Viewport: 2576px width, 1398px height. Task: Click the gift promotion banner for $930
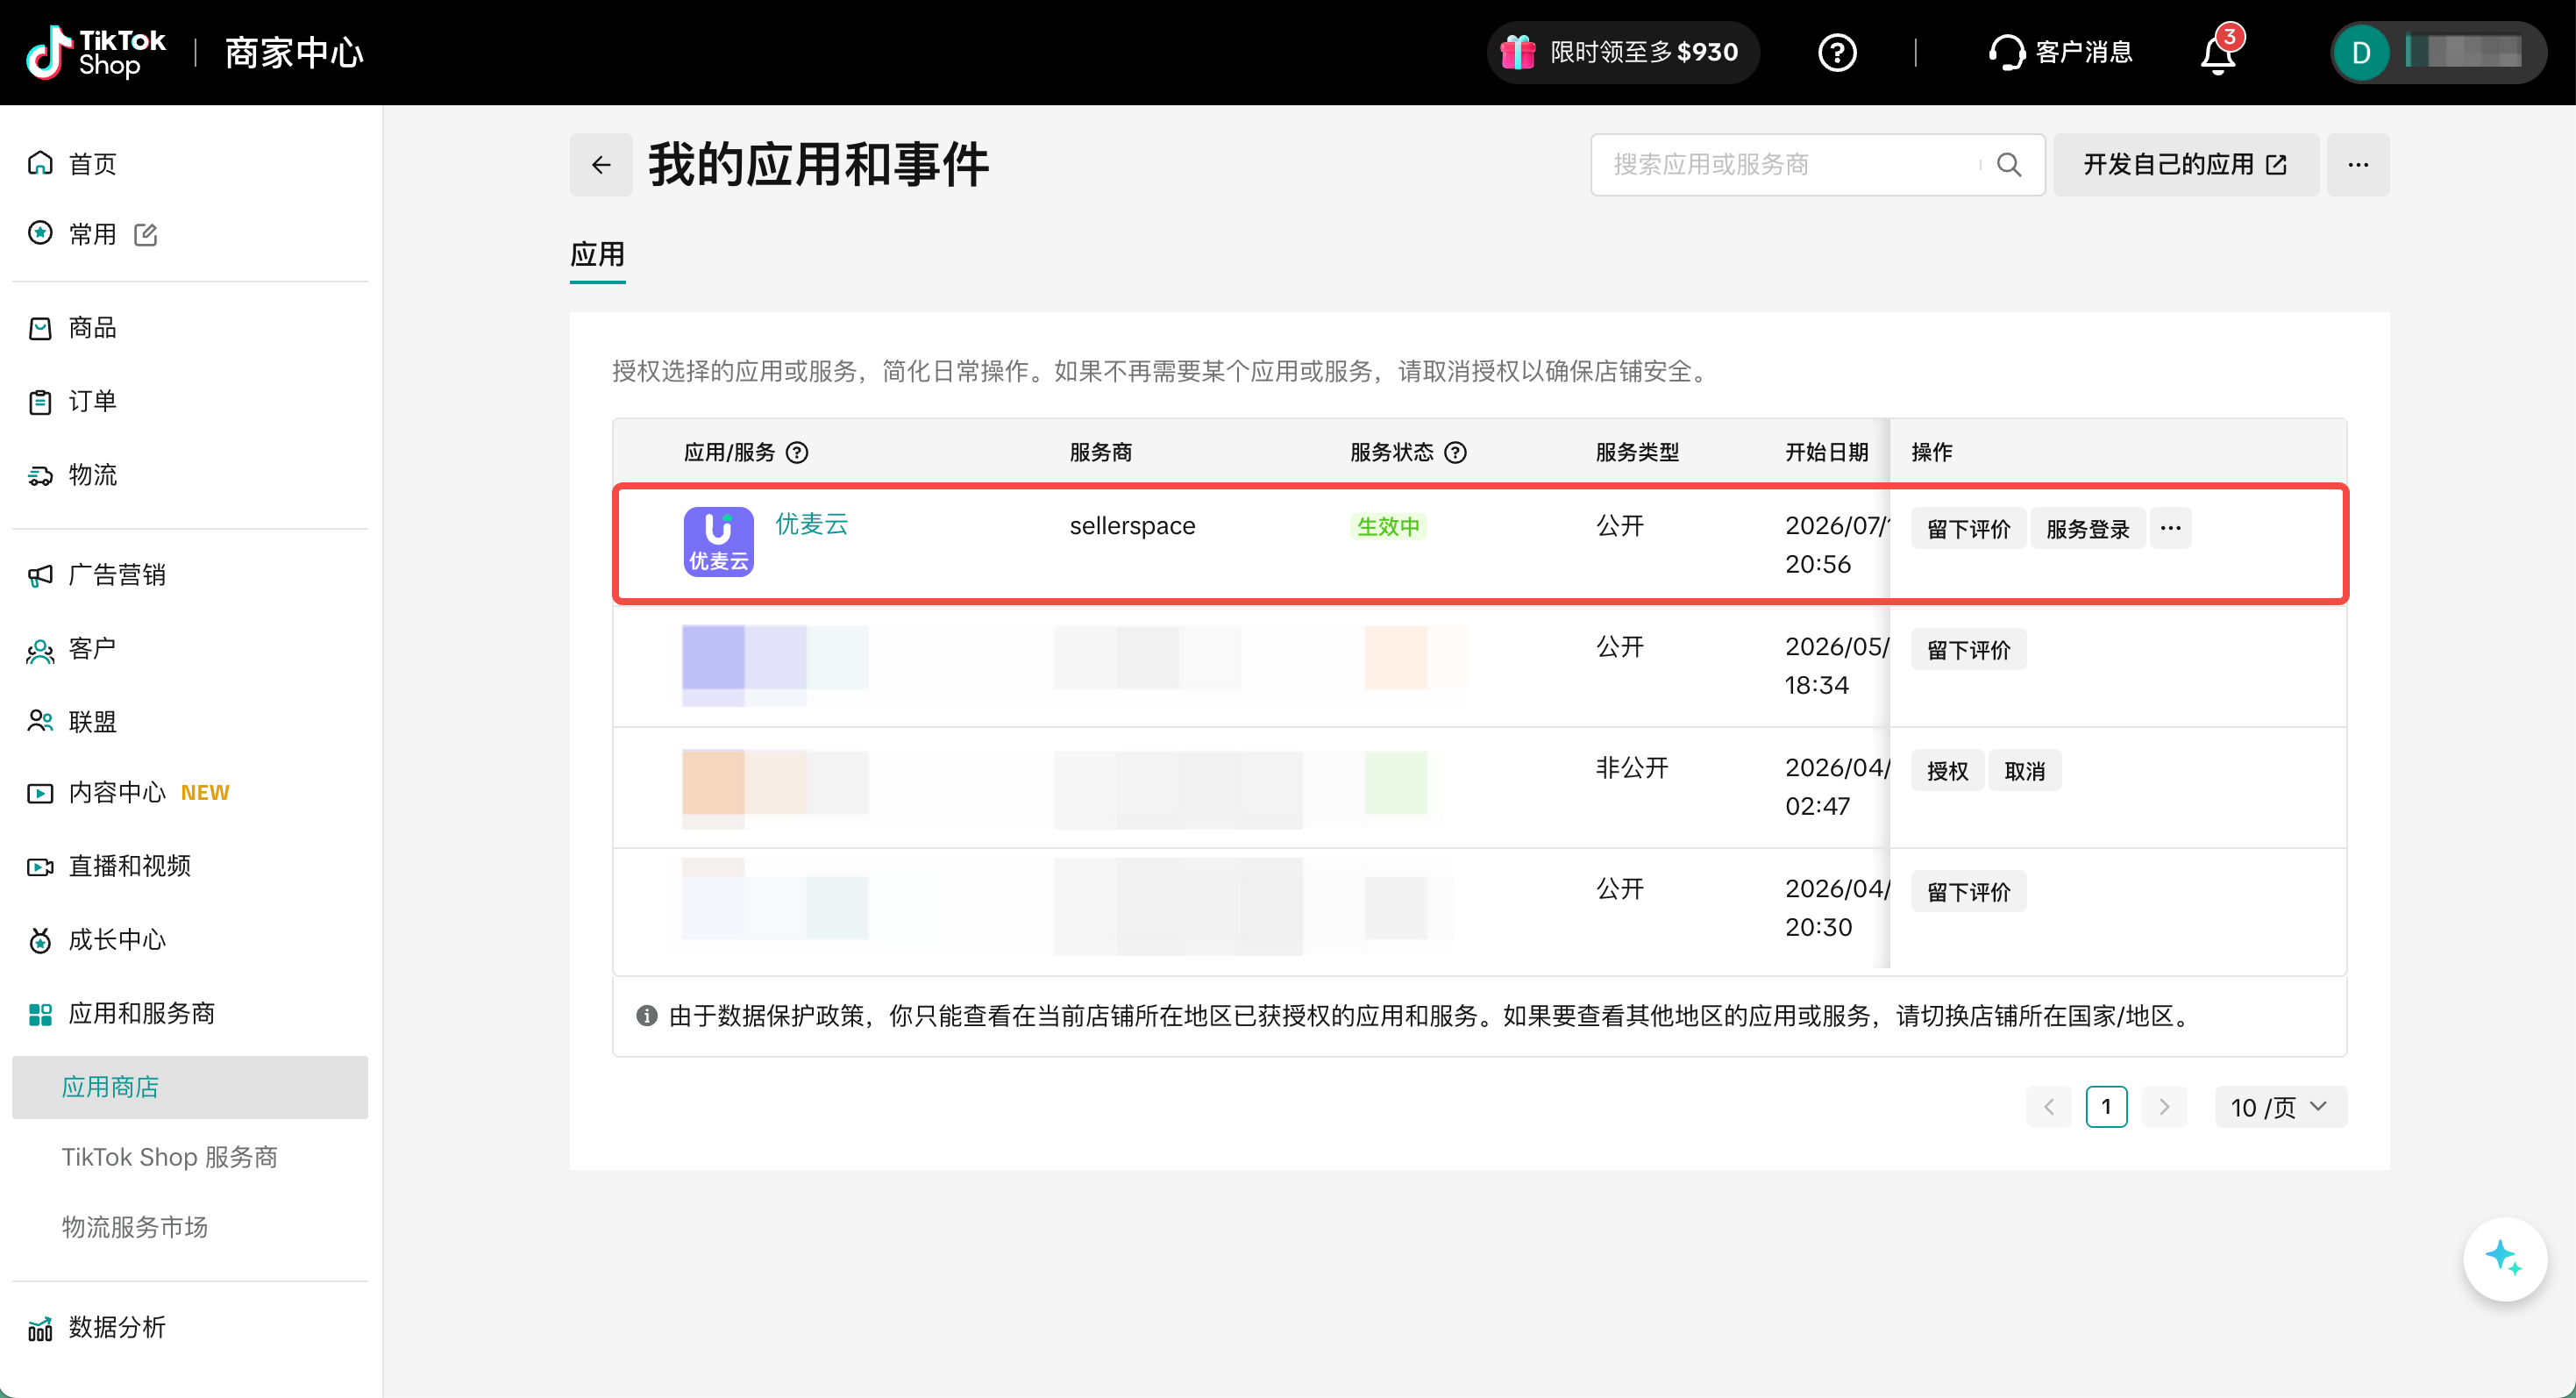click(x=1622, y=52)
